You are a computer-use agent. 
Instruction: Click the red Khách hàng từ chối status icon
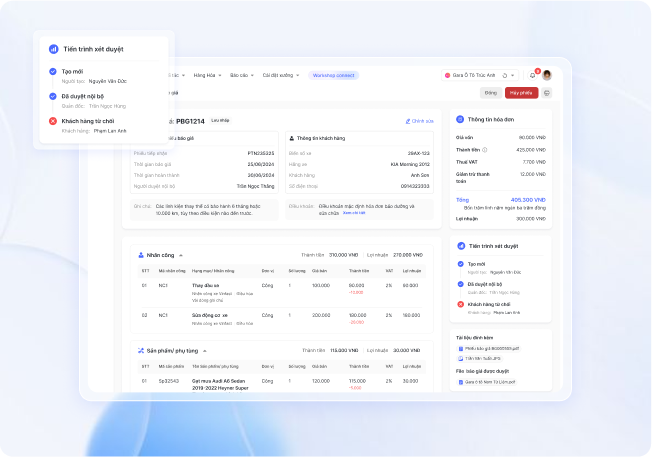point(53,121)
